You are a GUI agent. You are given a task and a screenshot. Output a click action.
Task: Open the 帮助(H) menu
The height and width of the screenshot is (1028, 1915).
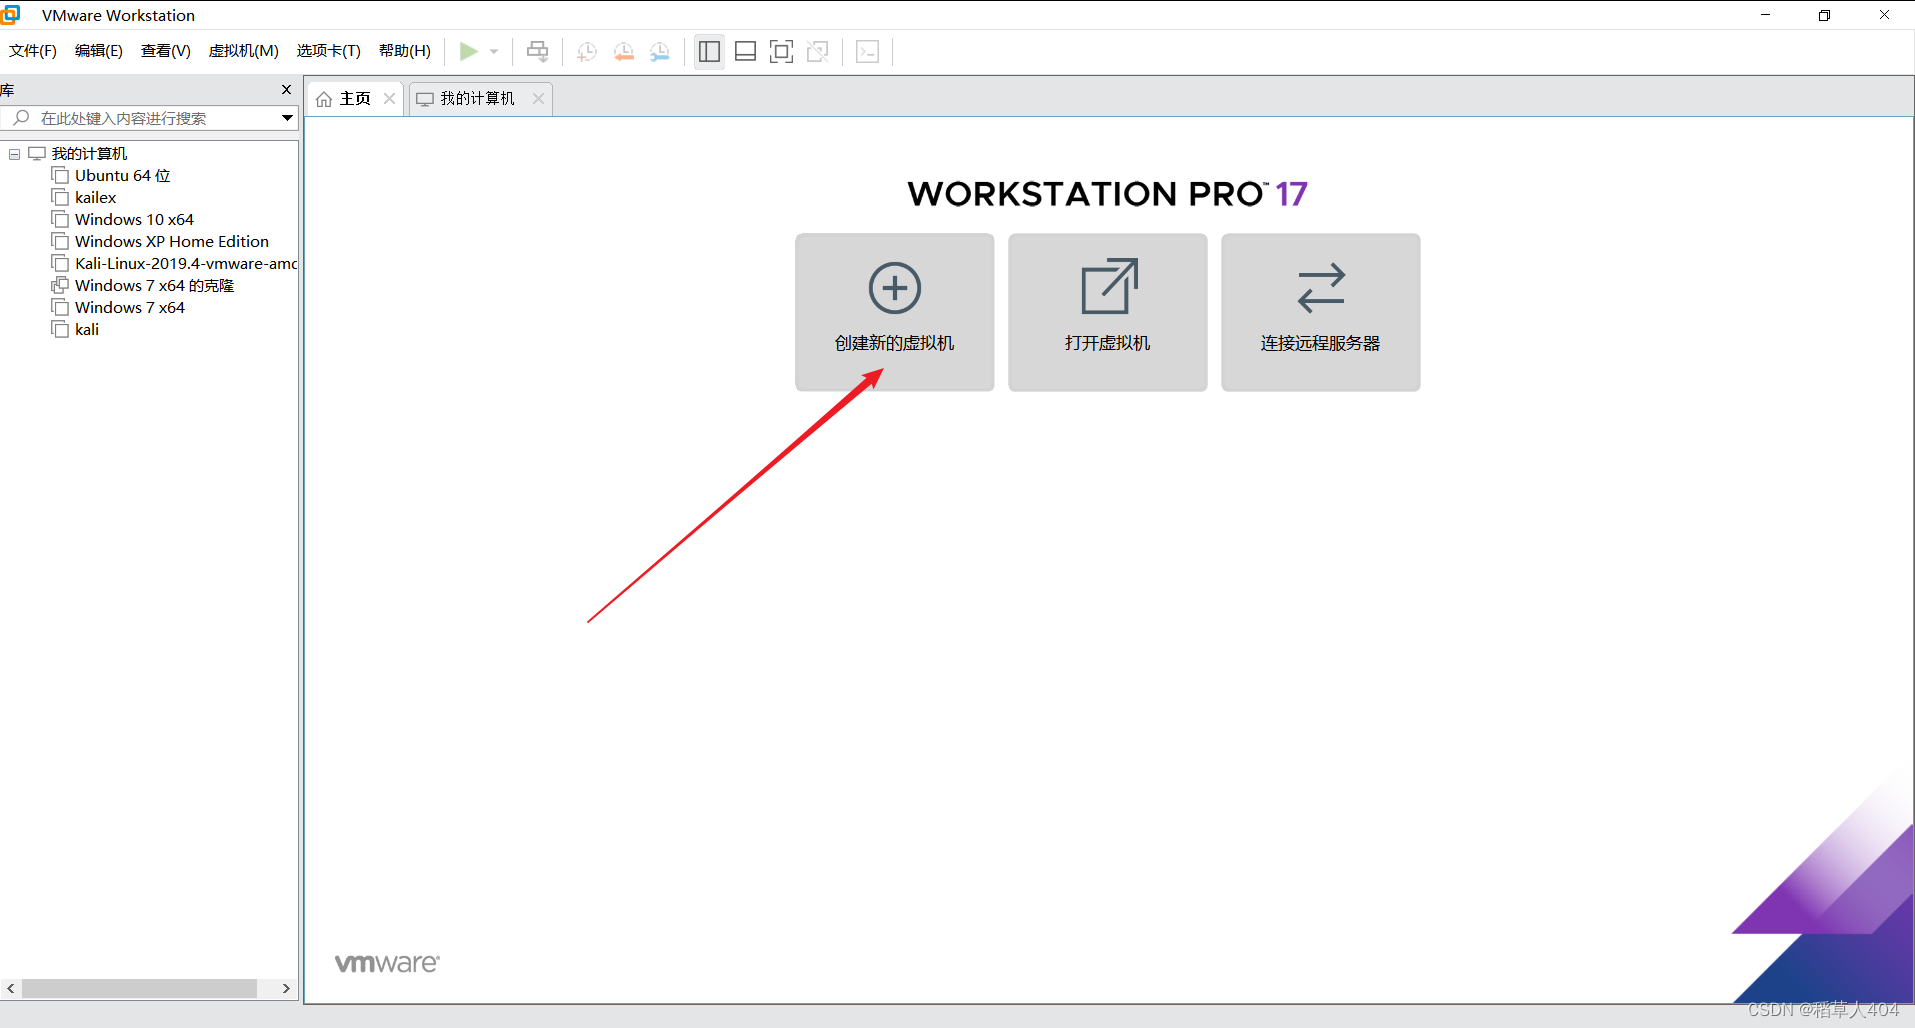(x=405, y=51)
